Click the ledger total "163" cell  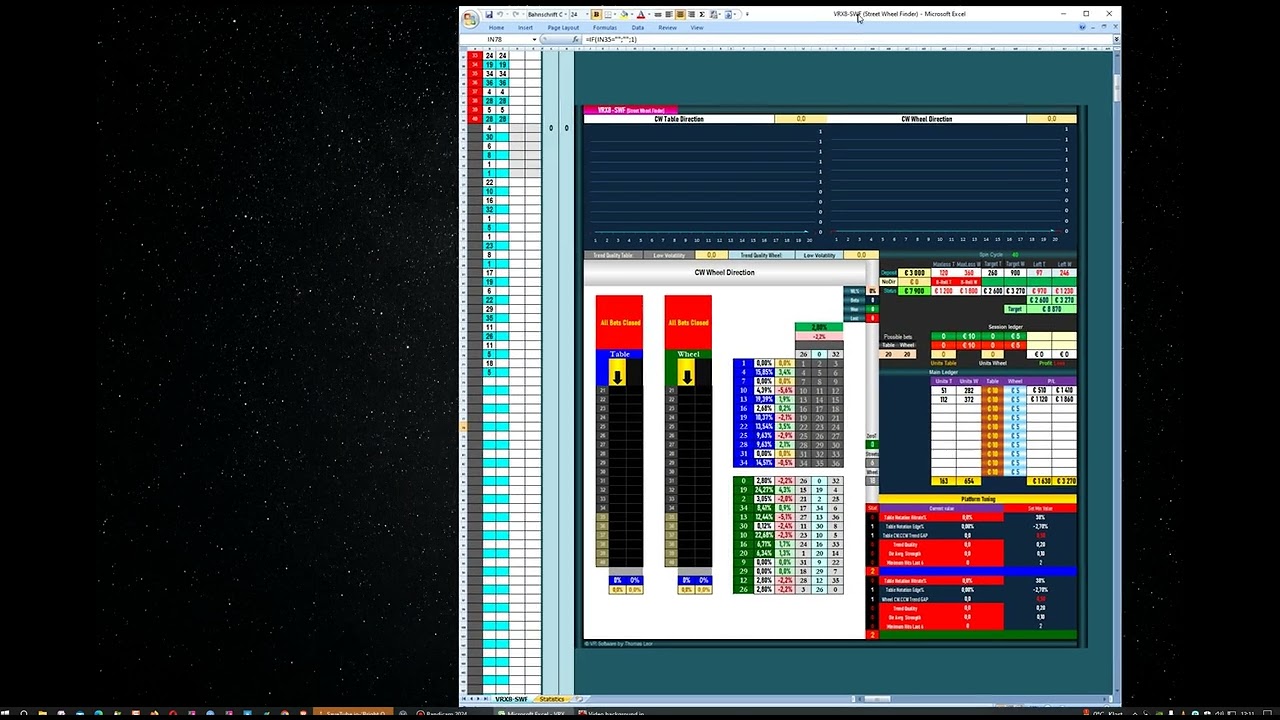tap(943, 481)
